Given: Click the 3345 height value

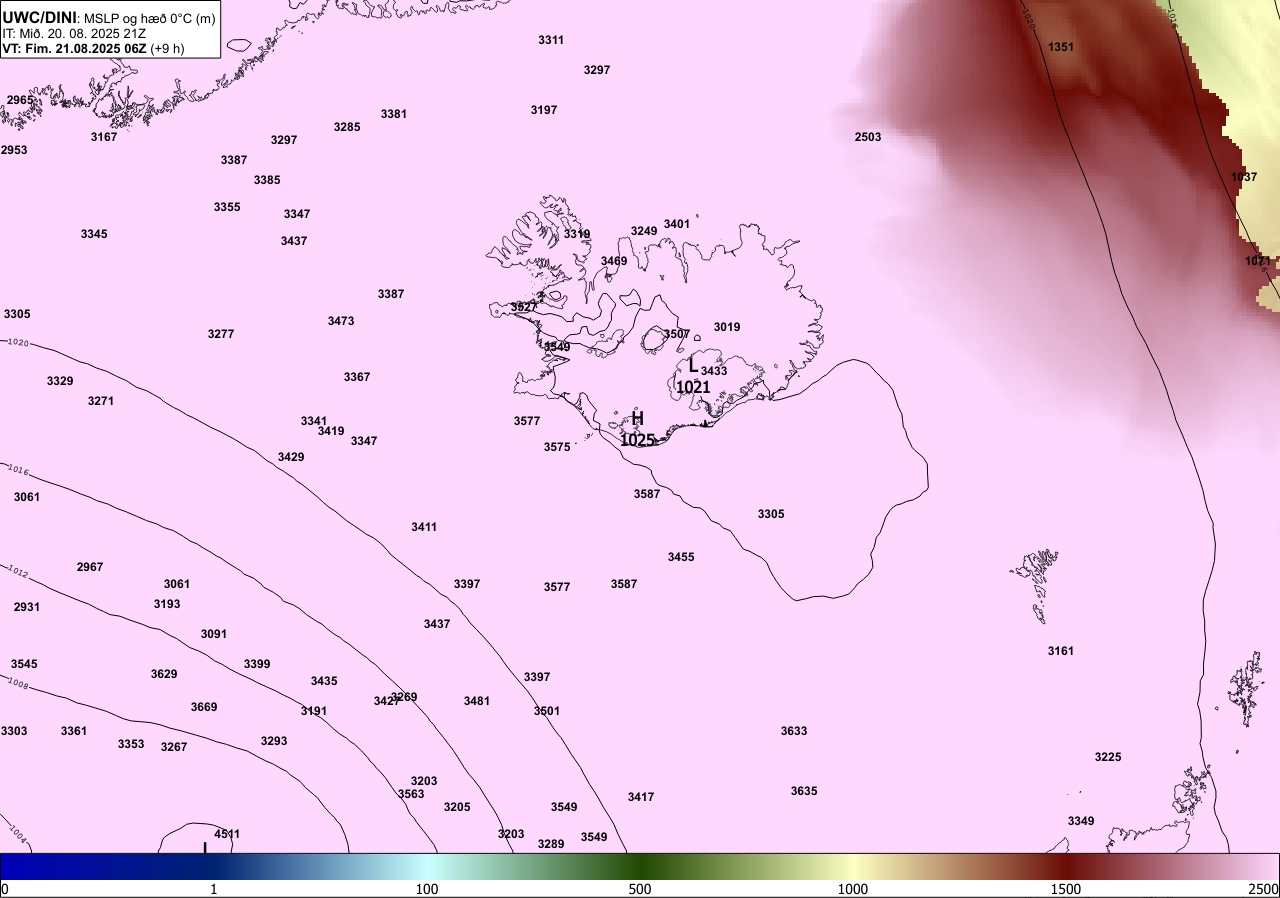Looking at the screenshot, I should coord(94,234).
